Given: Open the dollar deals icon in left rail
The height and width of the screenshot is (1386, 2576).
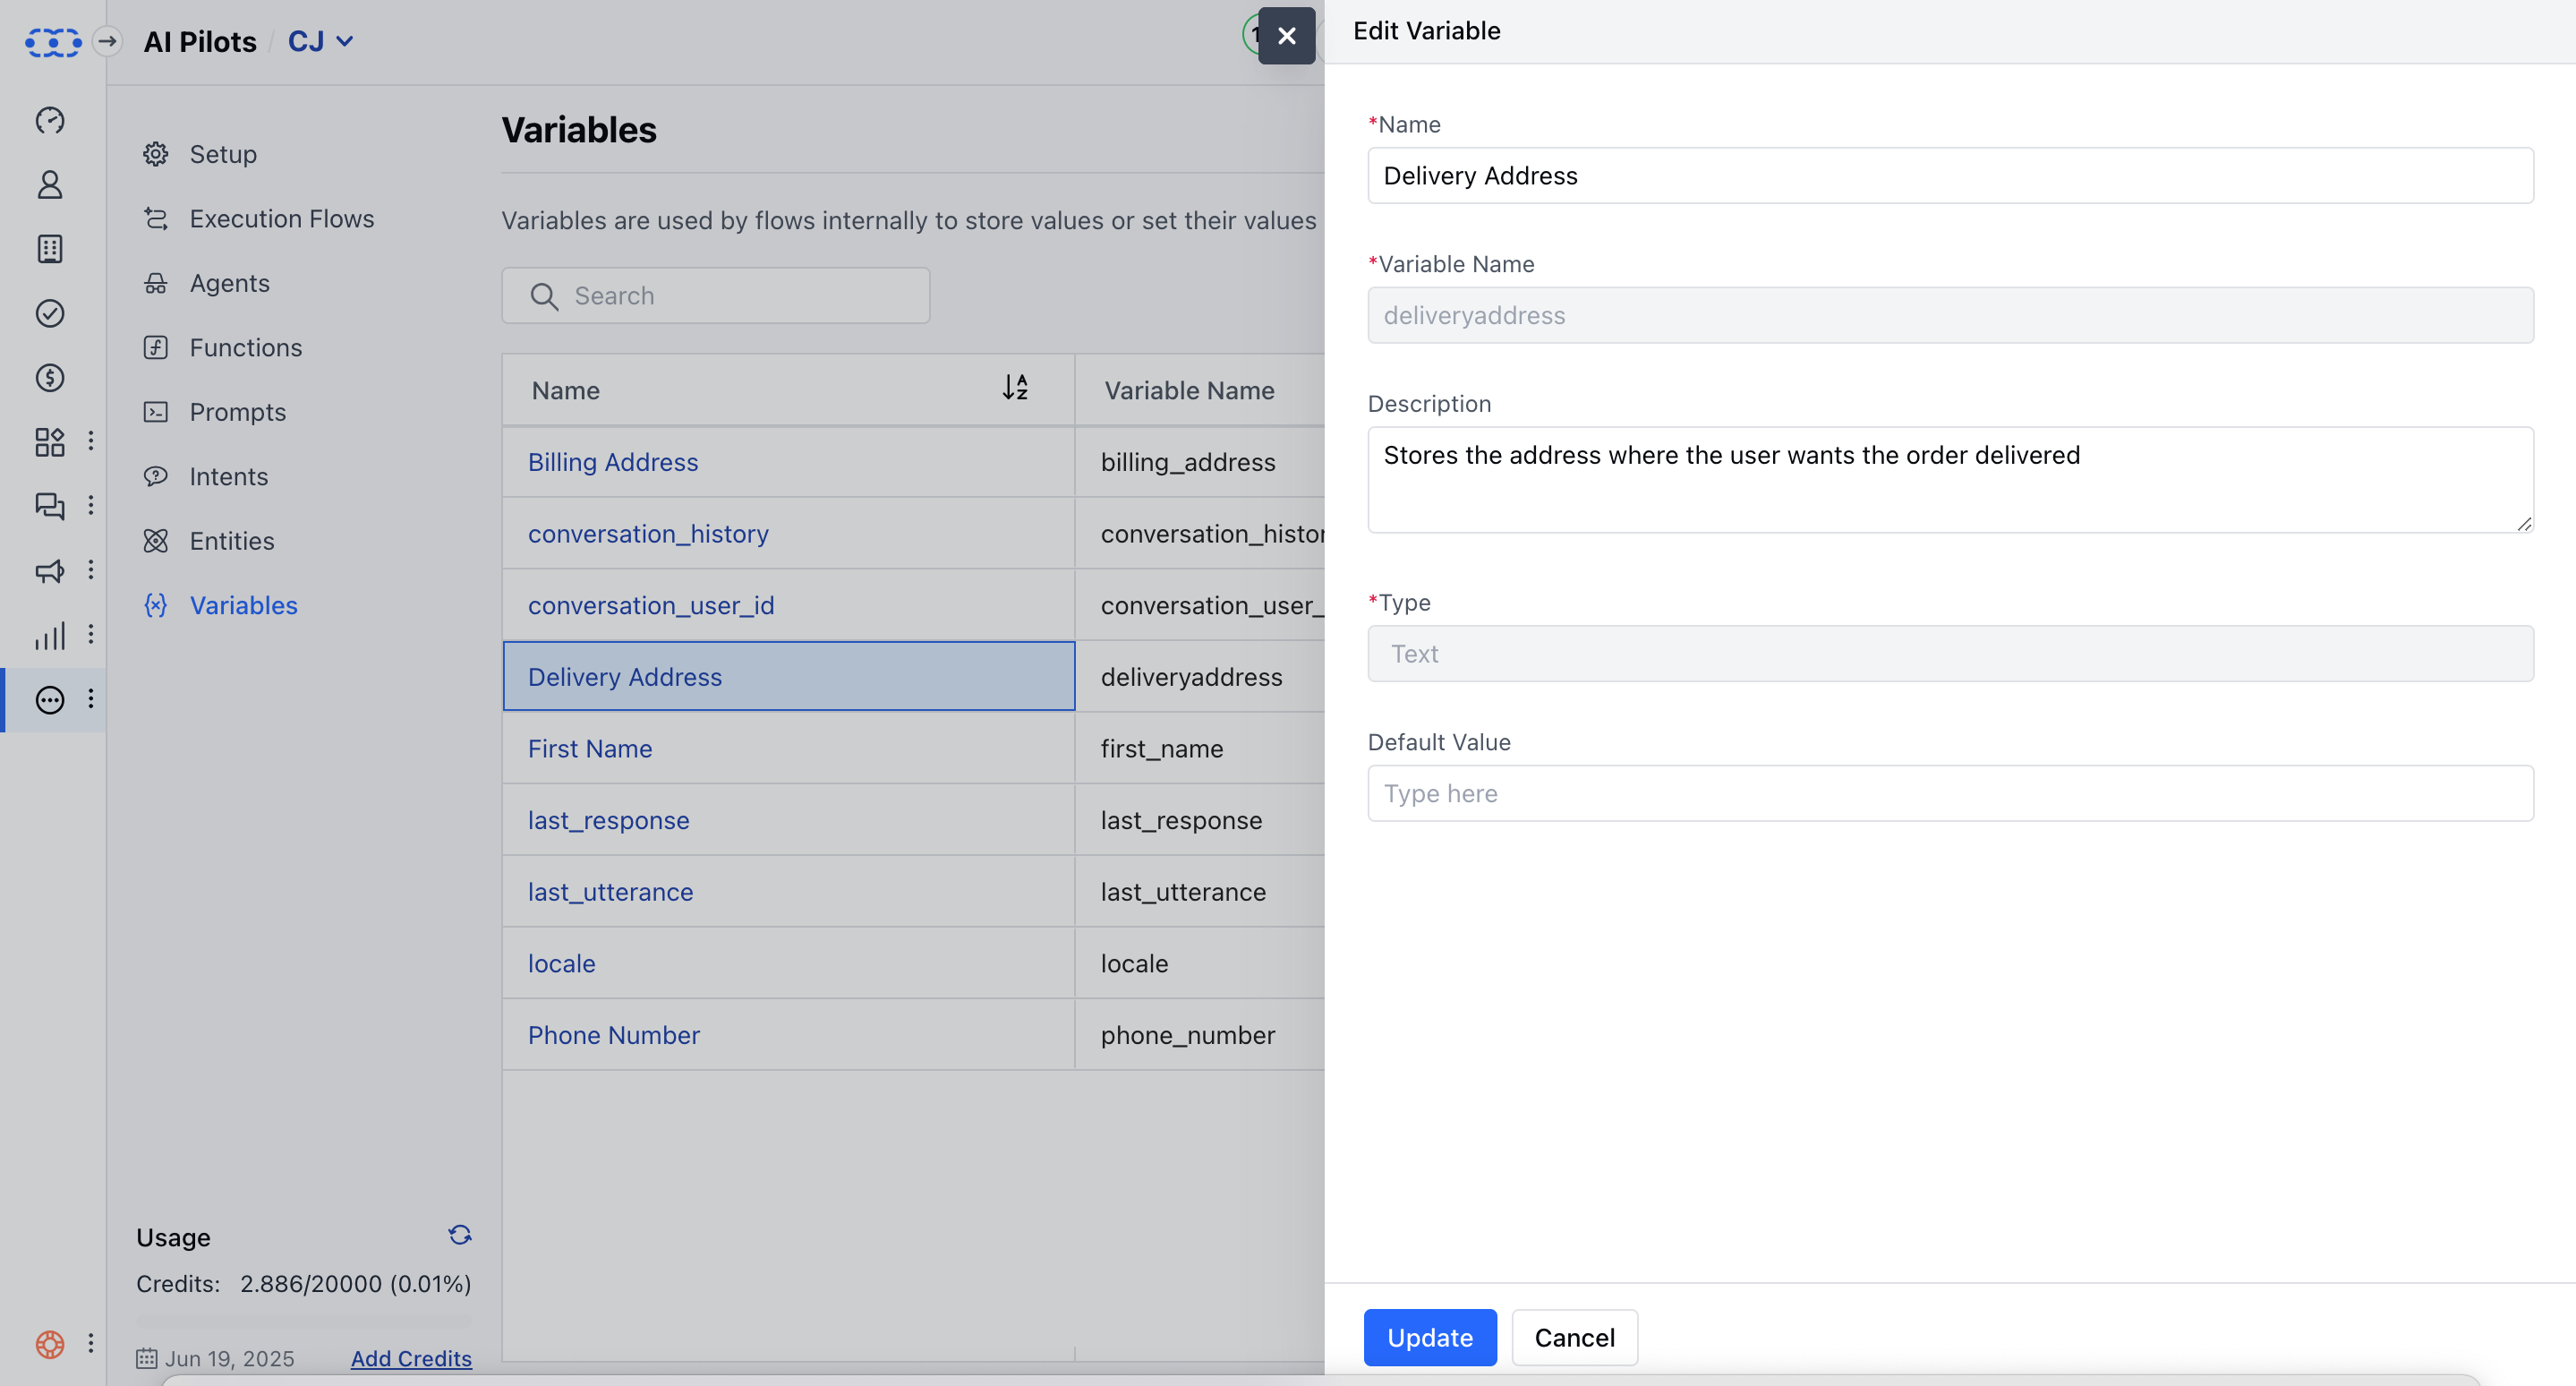Looking at the screenshot, I should tap(50, 378).
